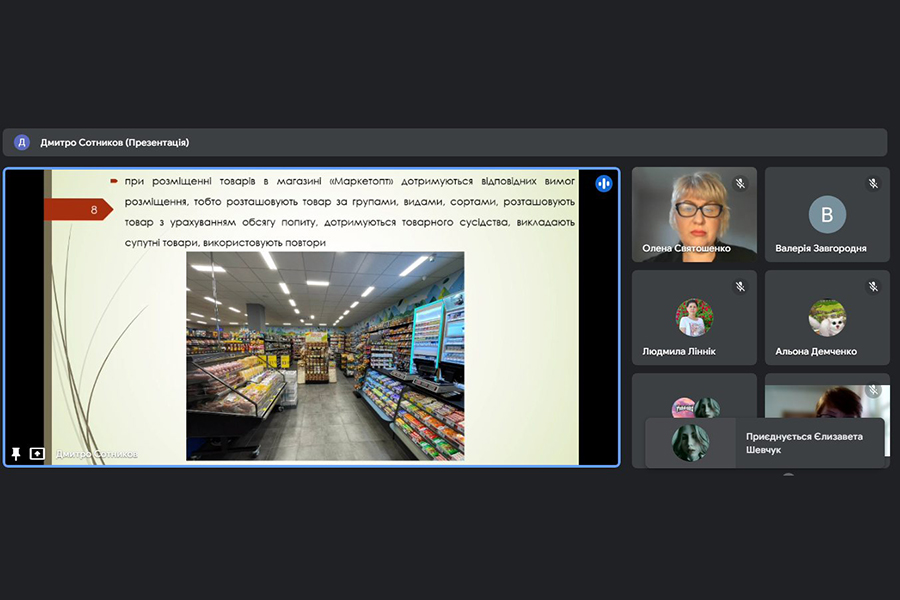Click the "Дмитро Сотников (Презентація)" title bar
900x600 pixels.
[445, 142]
